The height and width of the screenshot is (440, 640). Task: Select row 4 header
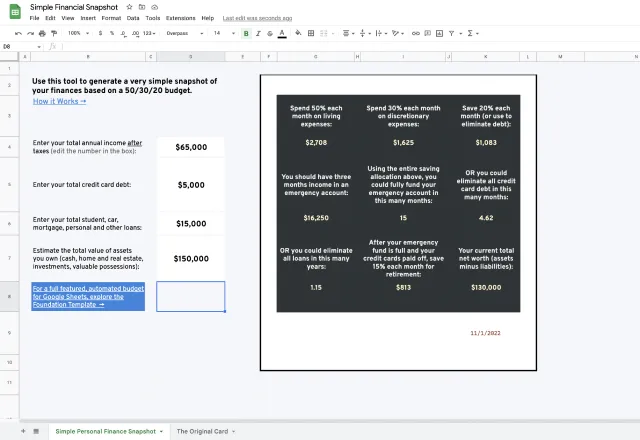[x=9, y=147]
